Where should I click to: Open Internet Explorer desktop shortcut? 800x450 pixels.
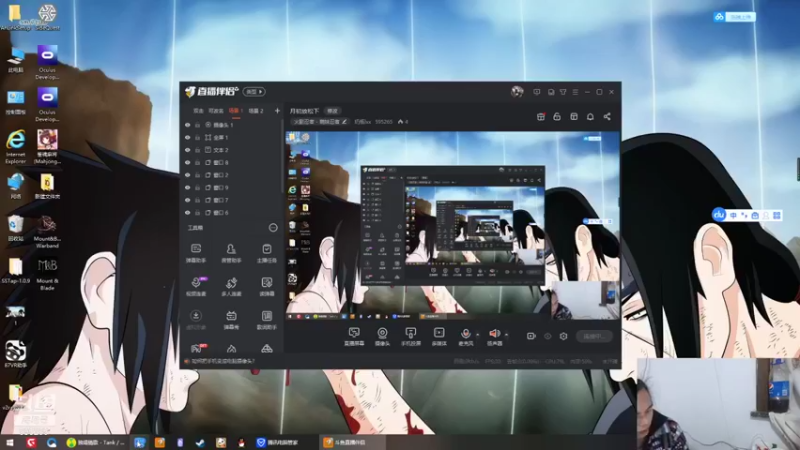tap(16, 146)
